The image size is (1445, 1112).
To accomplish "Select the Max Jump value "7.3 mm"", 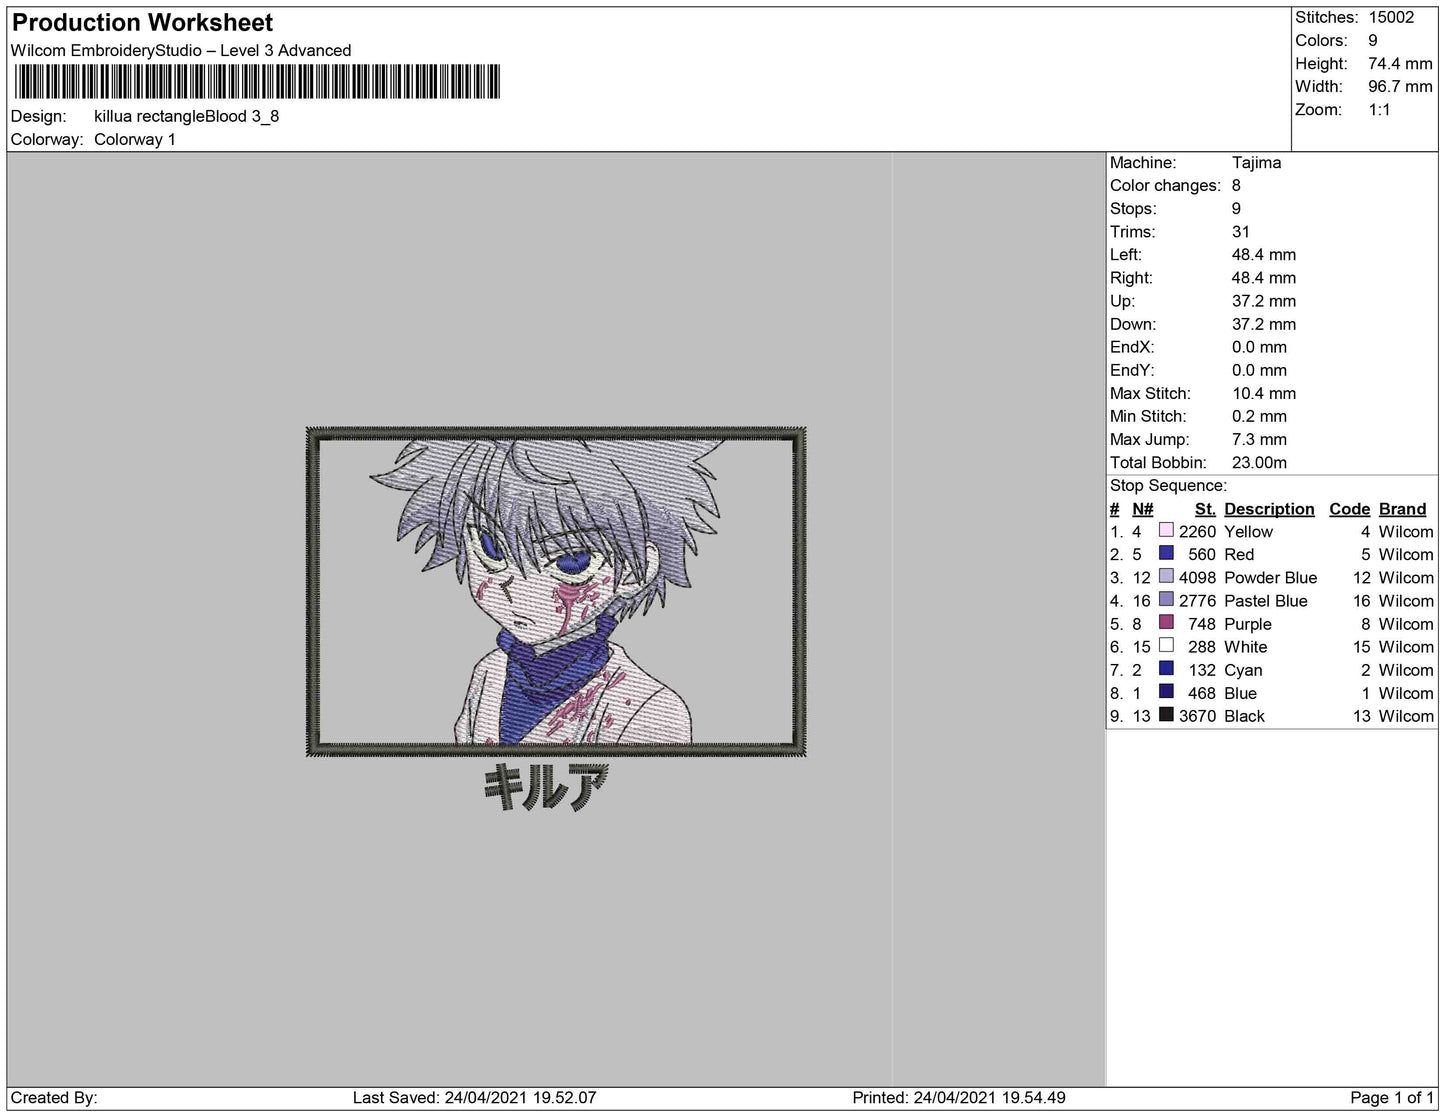I will point(1259,439).
